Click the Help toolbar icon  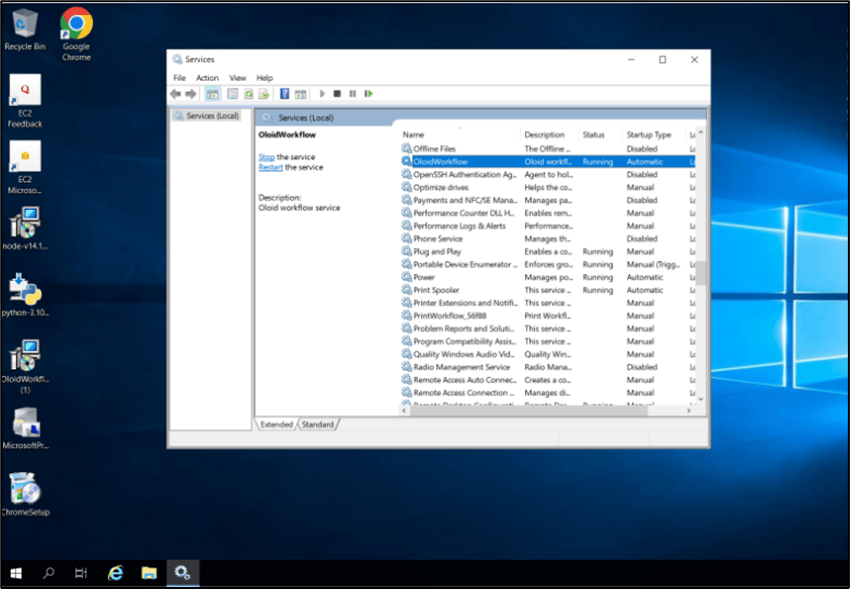pos(285,94)
